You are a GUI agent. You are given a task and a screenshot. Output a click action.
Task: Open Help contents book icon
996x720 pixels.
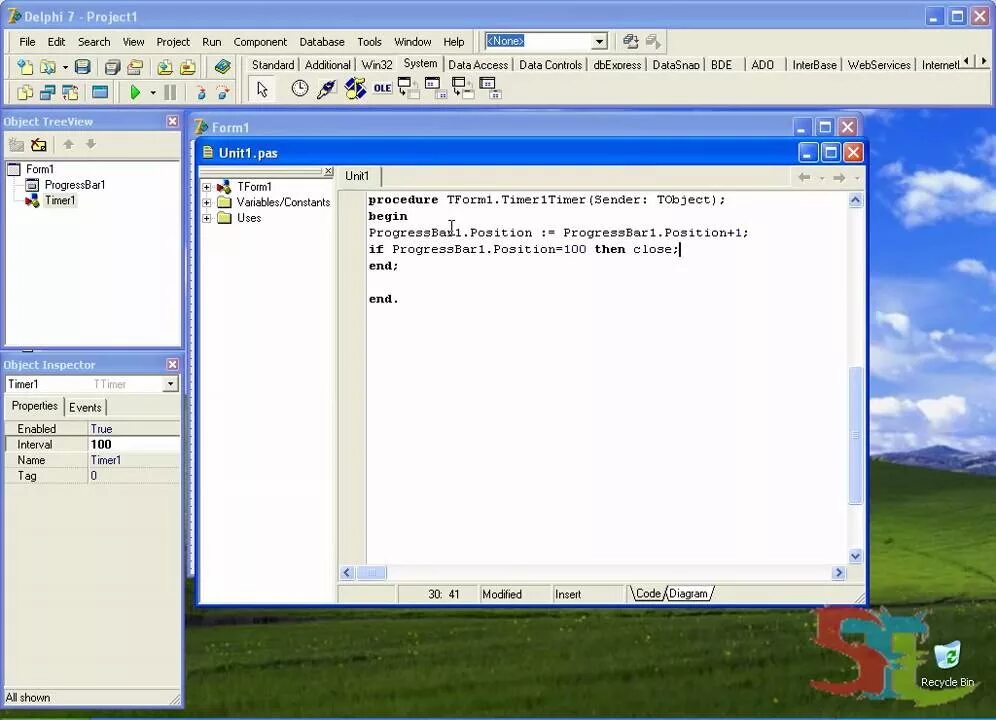click(x=222, y=67)
